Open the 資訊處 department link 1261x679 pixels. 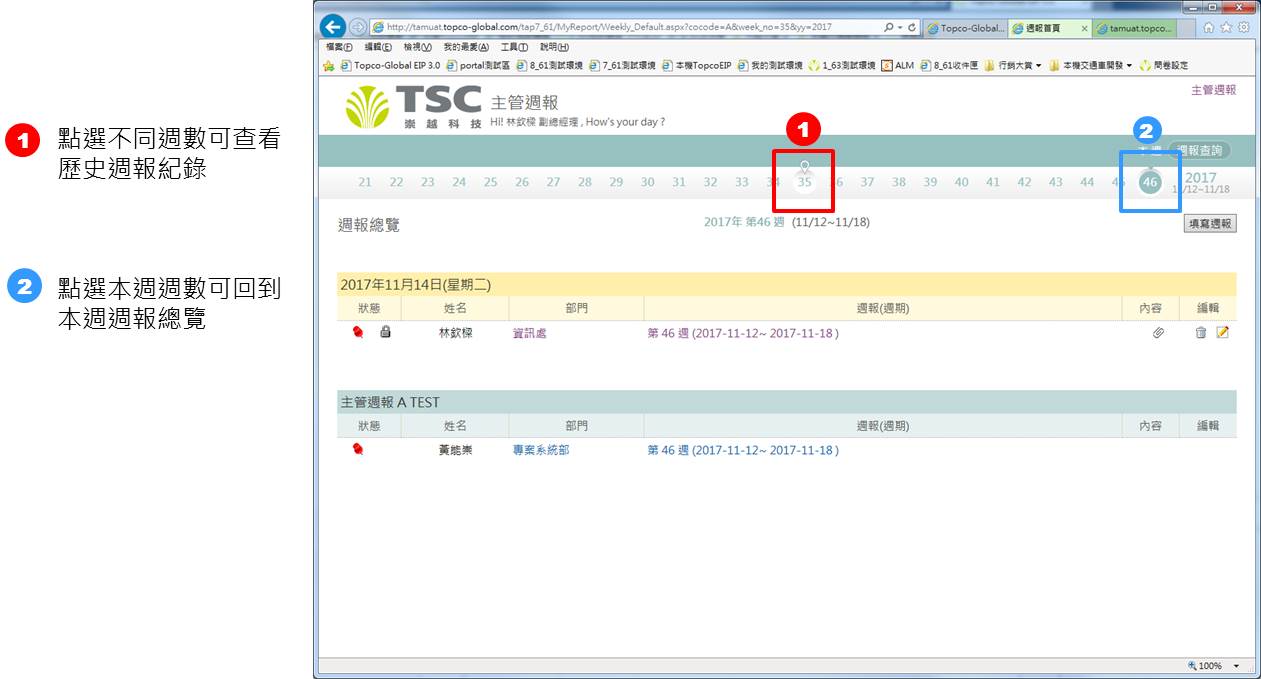pos(529,334)
